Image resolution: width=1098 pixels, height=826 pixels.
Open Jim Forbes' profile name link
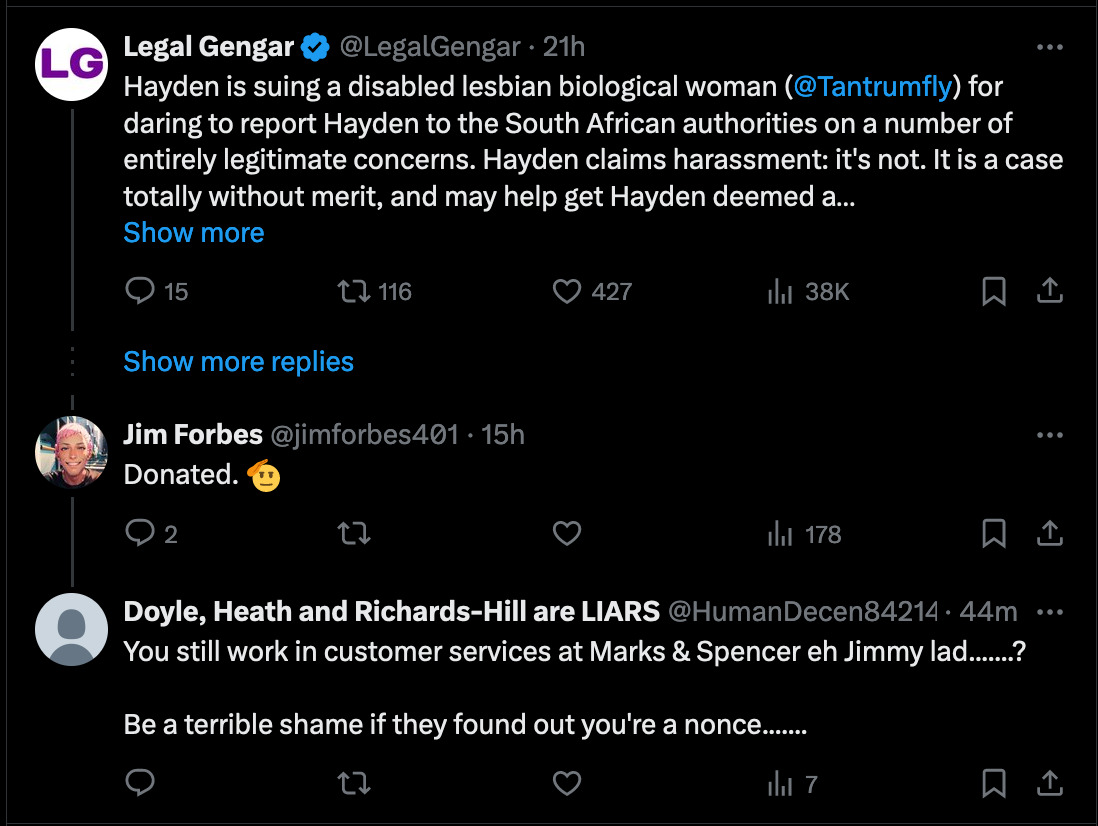193,435
